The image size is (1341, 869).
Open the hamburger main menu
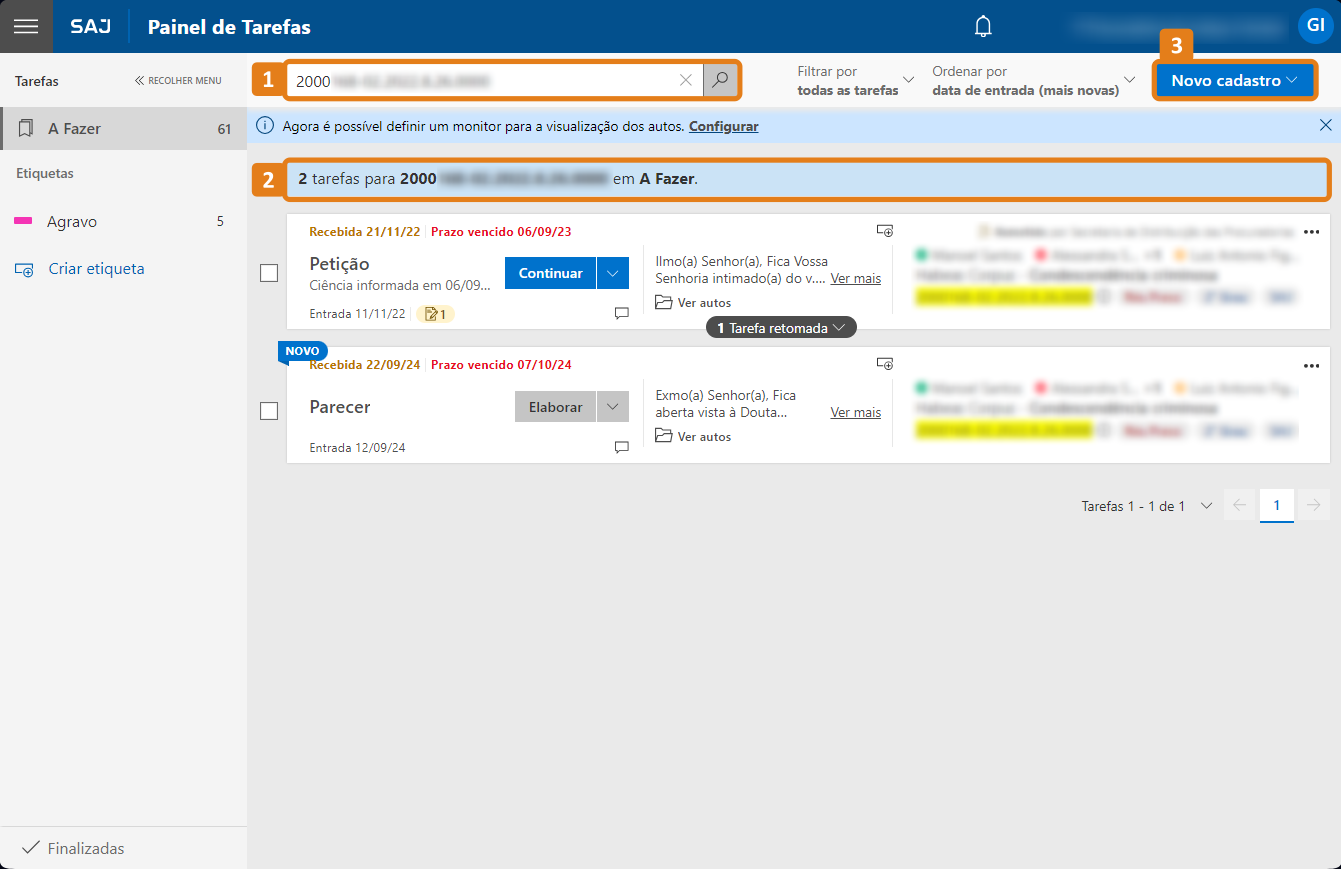tap(25, 26)
